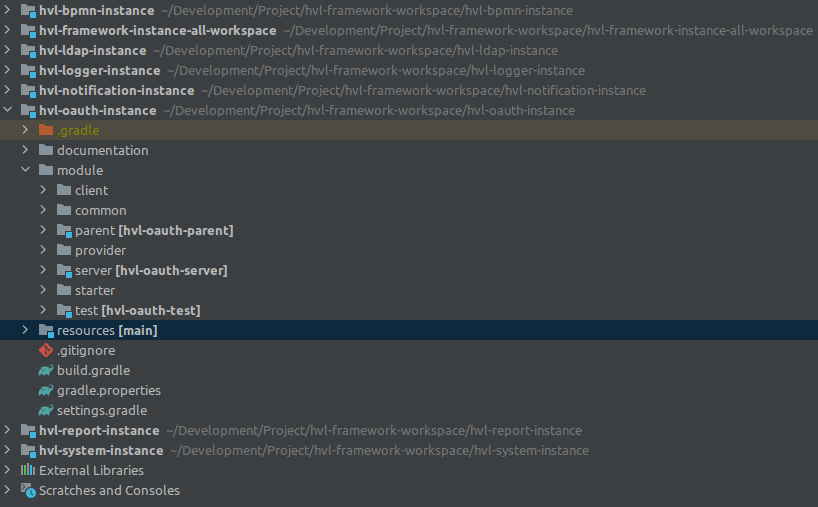Viewport: 818px width, 507px height.
Task: Collapse the module folder chevron
Action: click(25, 170)
